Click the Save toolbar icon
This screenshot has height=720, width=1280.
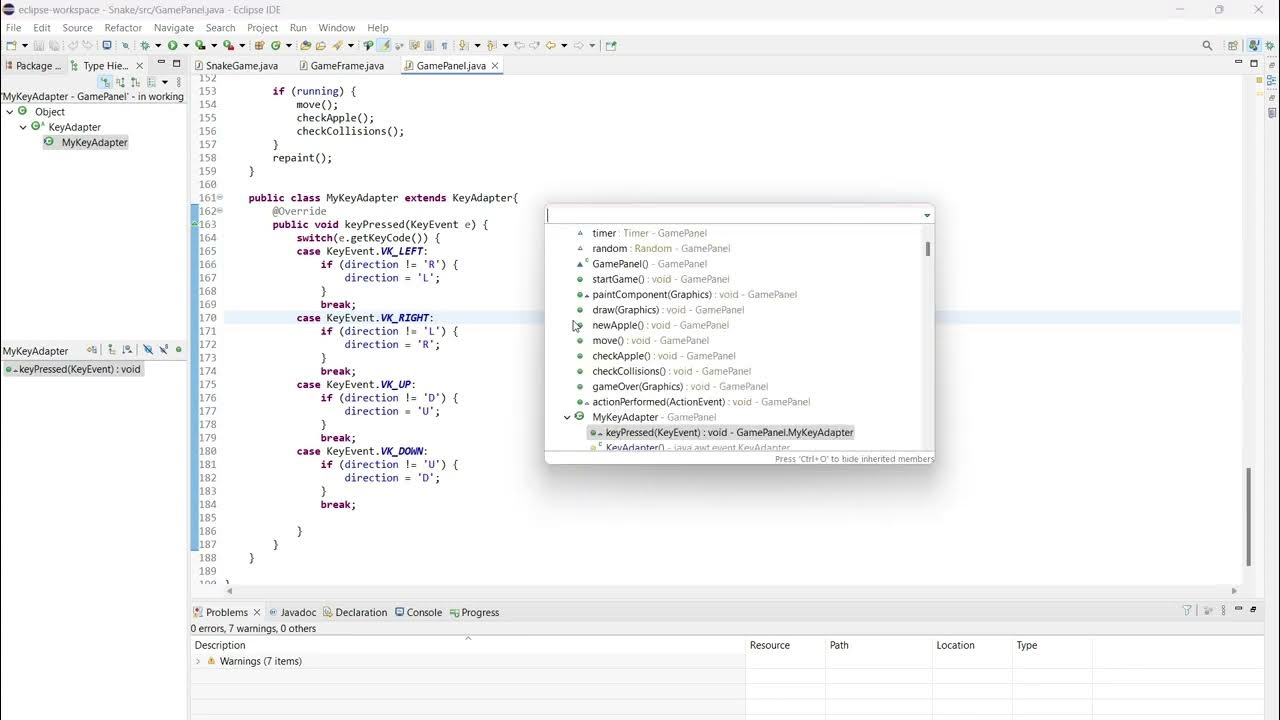(38, 45)
